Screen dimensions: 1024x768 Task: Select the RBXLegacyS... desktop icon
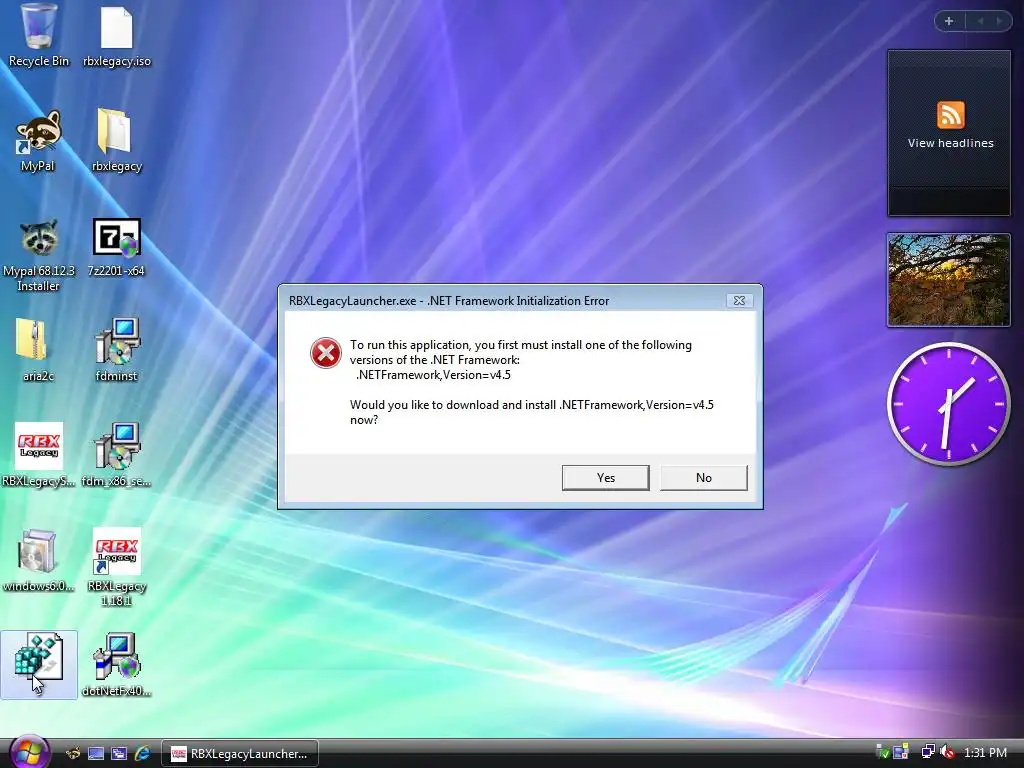click(x=39, y=455)
